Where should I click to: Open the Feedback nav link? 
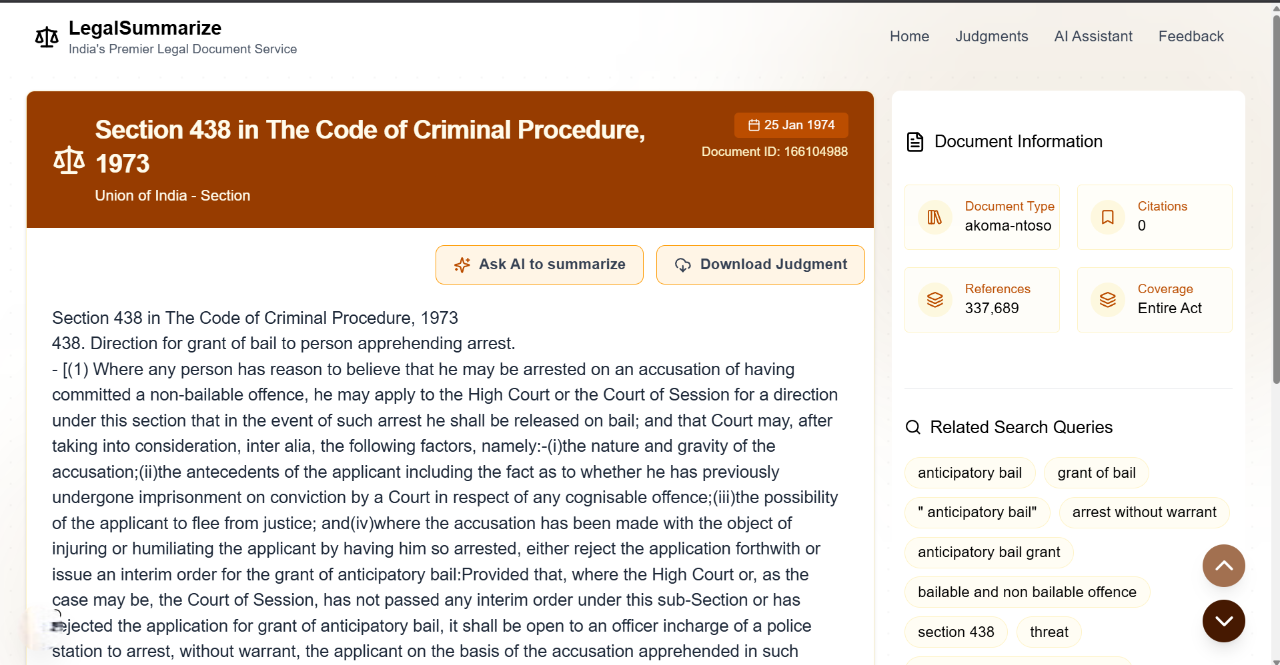click(1191, 36)
